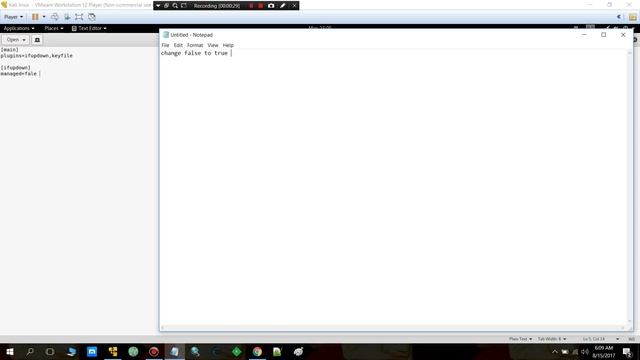Image resolution: width=640 pixels, height=360 pixels.
Task: Open Task View on the taskbar
Action: 50,351
